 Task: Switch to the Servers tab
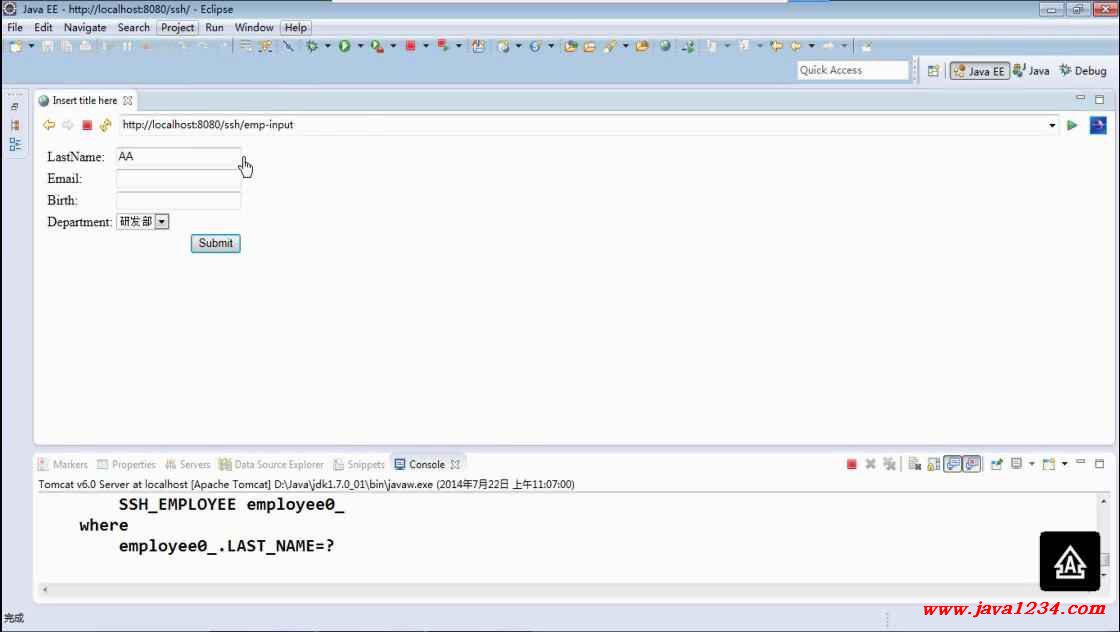[188, 465]
